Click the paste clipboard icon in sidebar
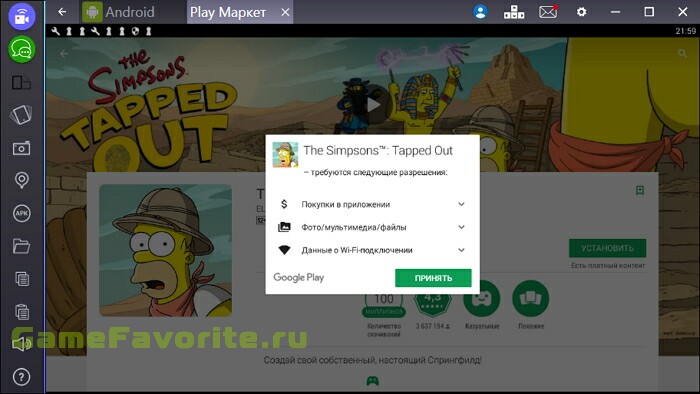700x394 pixels. pos(21,311)
